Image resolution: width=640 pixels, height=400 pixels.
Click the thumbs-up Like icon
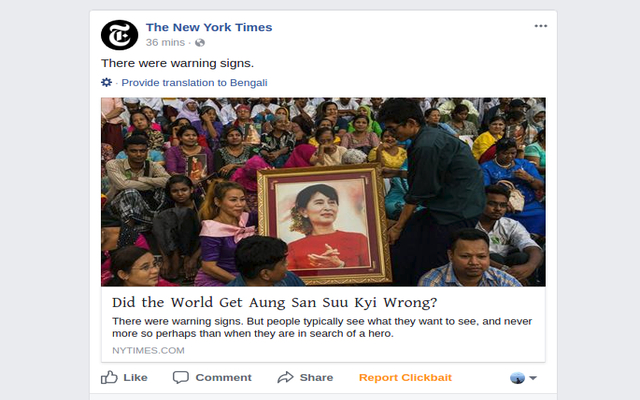(x=109, y=378)
